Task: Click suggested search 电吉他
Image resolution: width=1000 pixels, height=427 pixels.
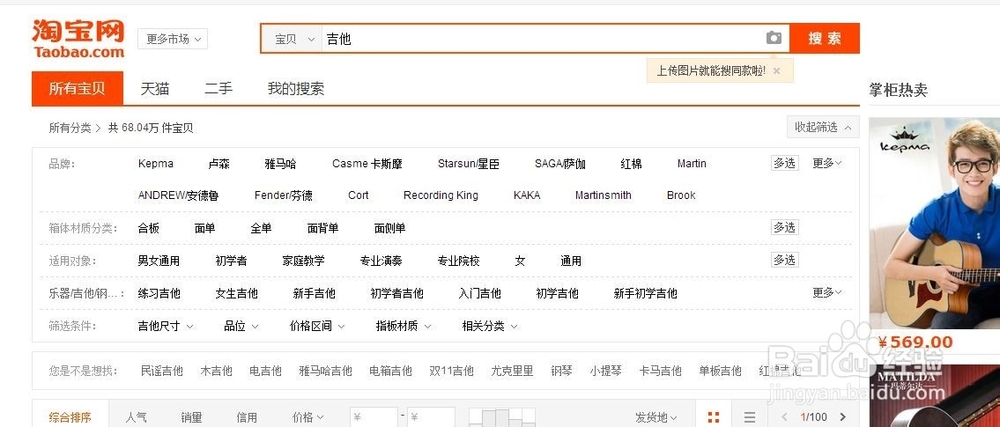Action: (265, 370)
